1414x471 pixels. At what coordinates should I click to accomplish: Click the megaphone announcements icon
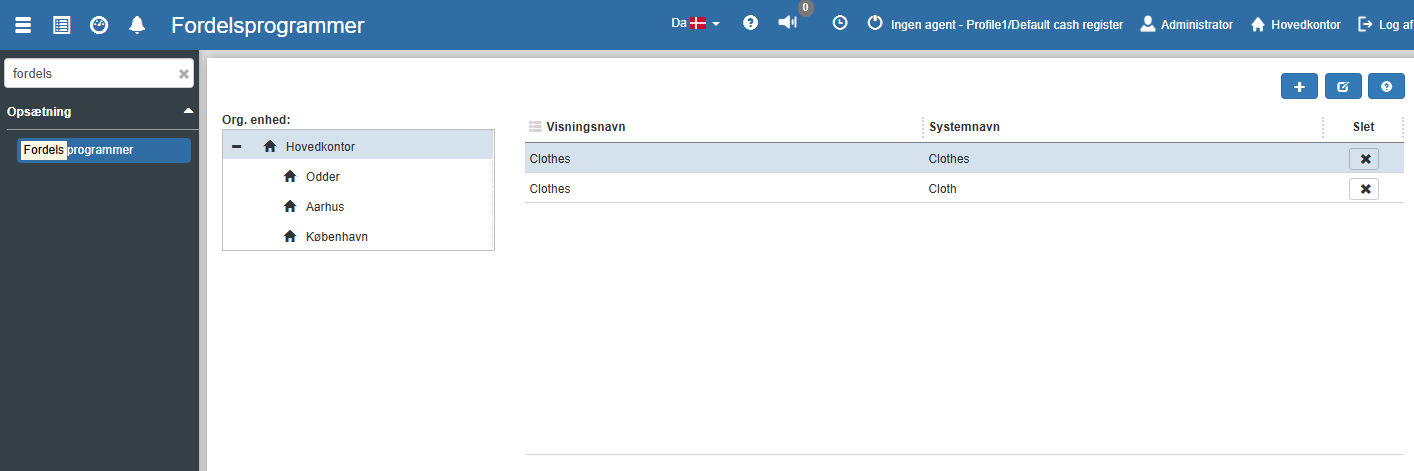point(788,22)
